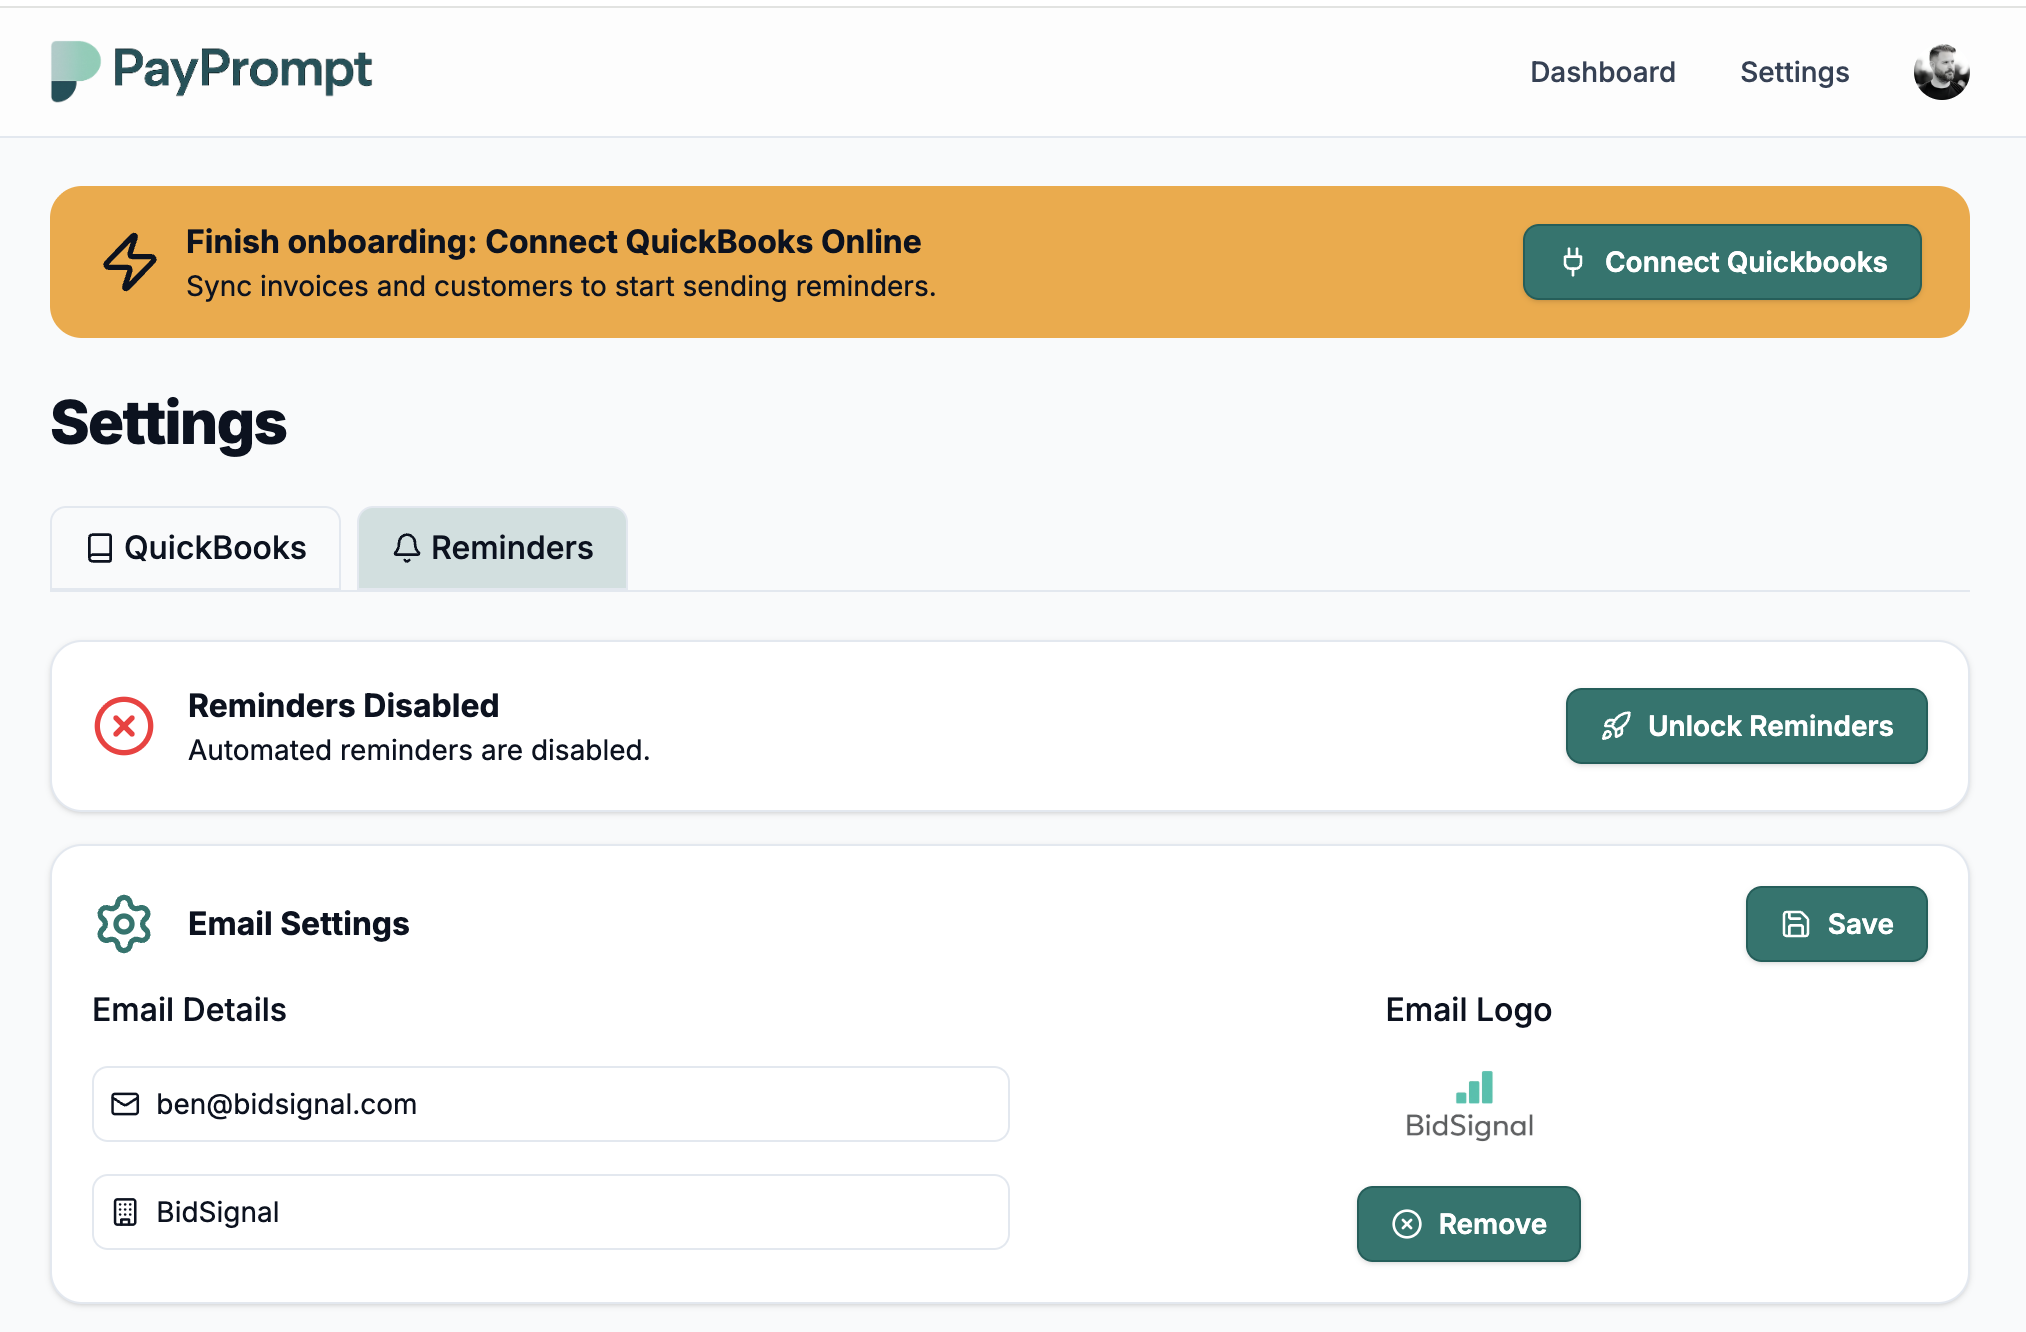Image resolution: width=2026 pixels, height=1332 pixels.
Task: Click the Email Settings gear icon
Action: (x=124, y=924)
